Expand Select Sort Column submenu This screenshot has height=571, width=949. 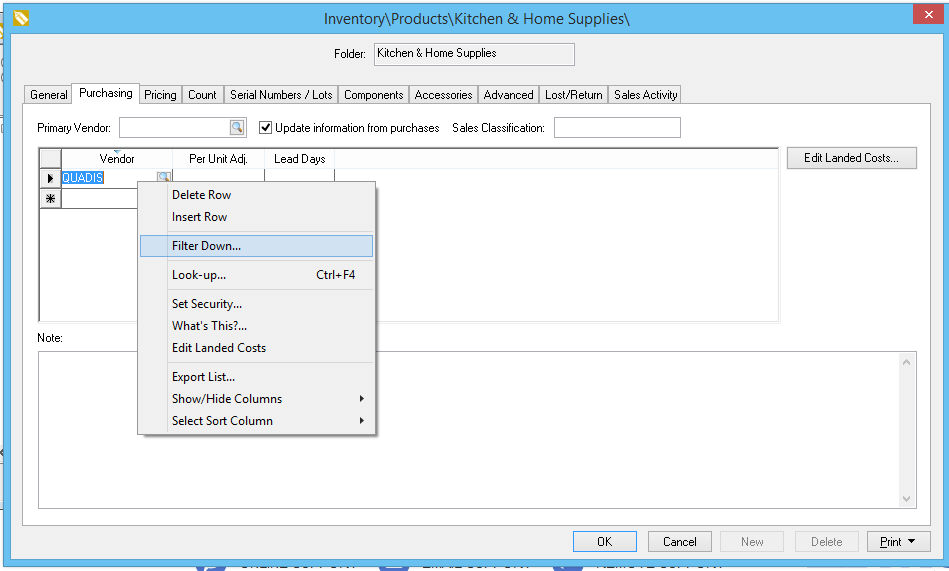[x=266, y=421]
